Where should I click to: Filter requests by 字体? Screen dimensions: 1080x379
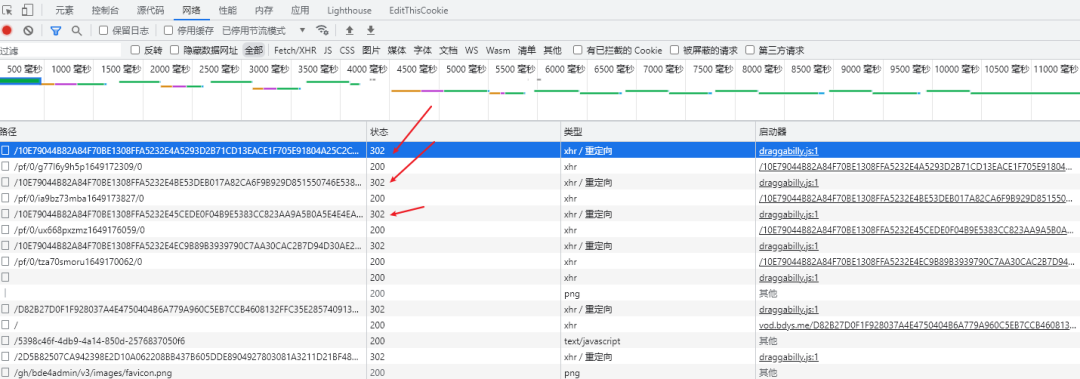coord(423,50)
